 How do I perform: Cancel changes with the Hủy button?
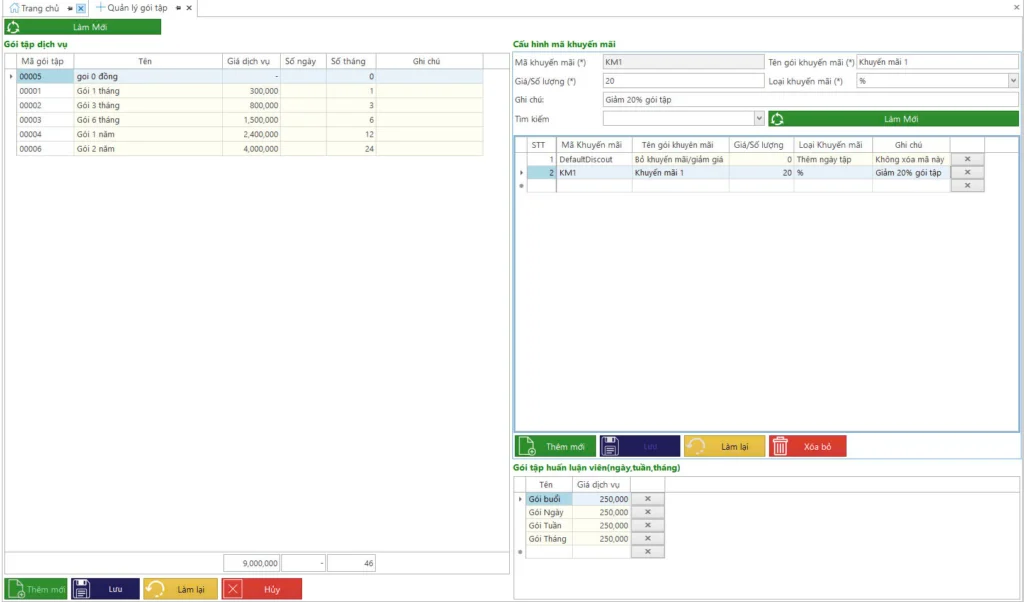262,589
